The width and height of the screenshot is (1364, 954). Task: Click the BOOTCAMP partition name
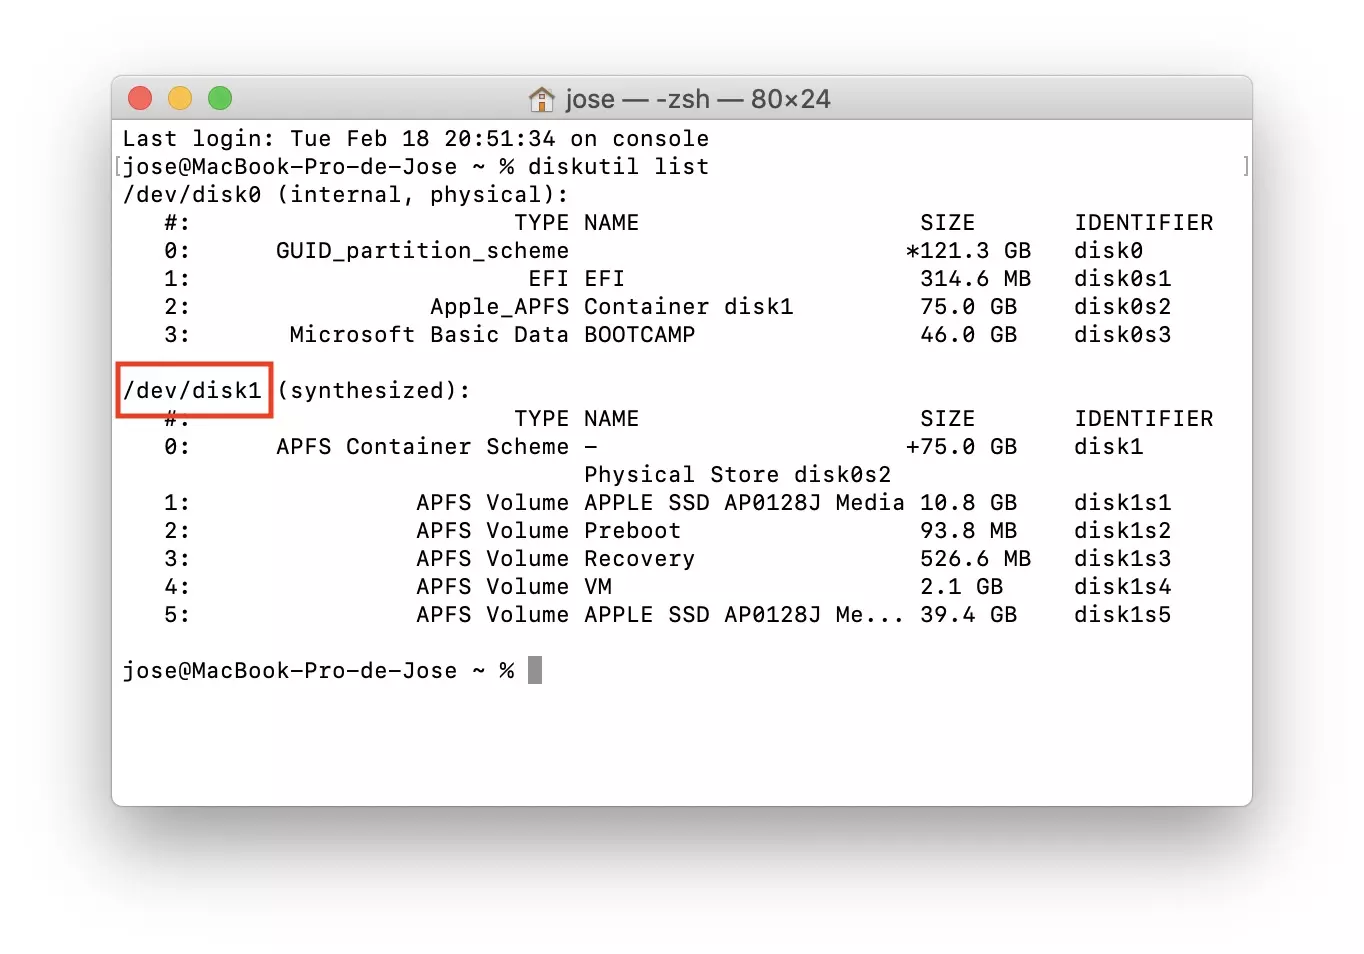tap(639, 334)
